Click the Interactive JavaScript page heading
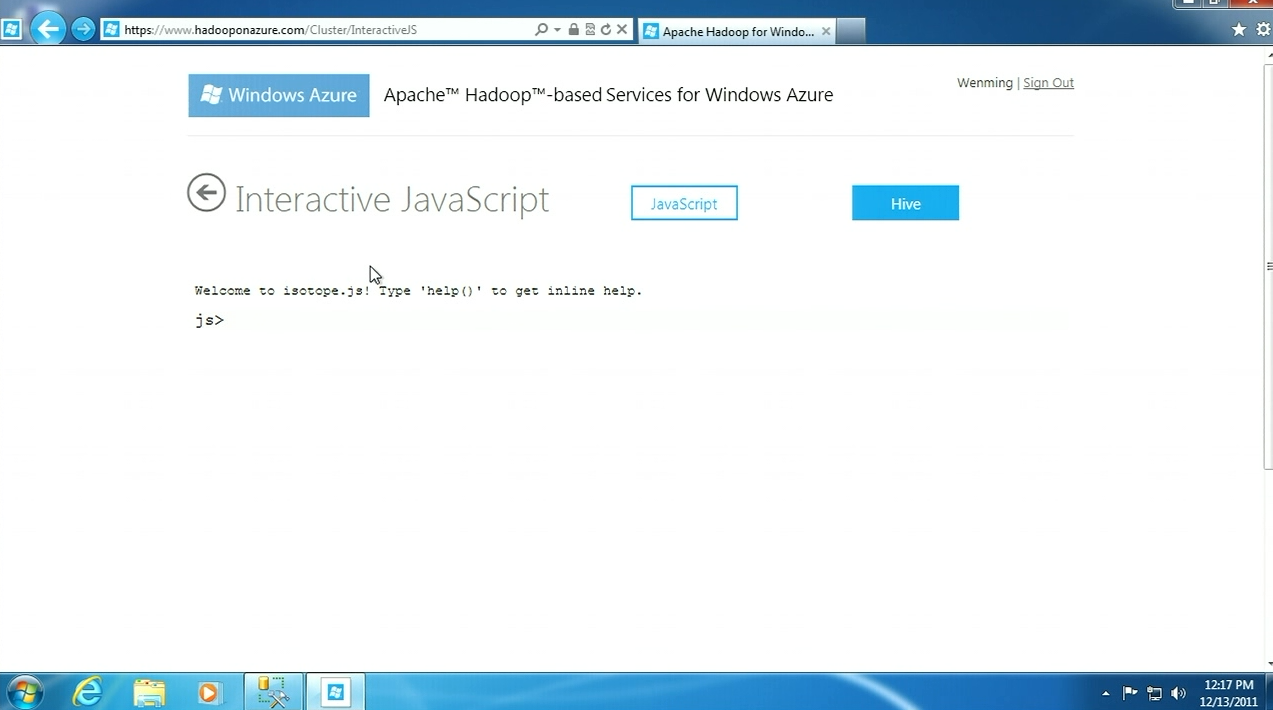The width and height of the screenshot is (1273, 710). tap(392, 199)
